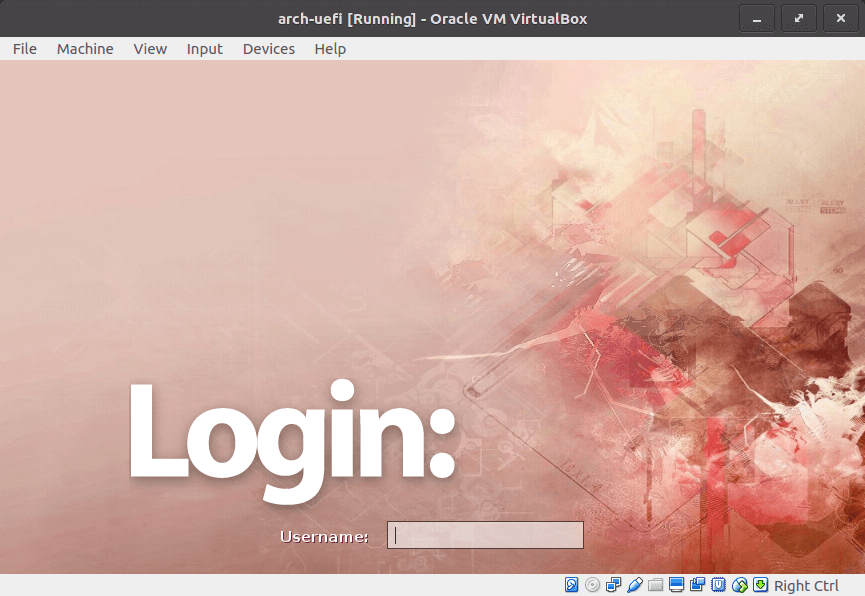This screenshot has width=865, height=596.
Task: Open the Input menu
Action: coord(205,49)
